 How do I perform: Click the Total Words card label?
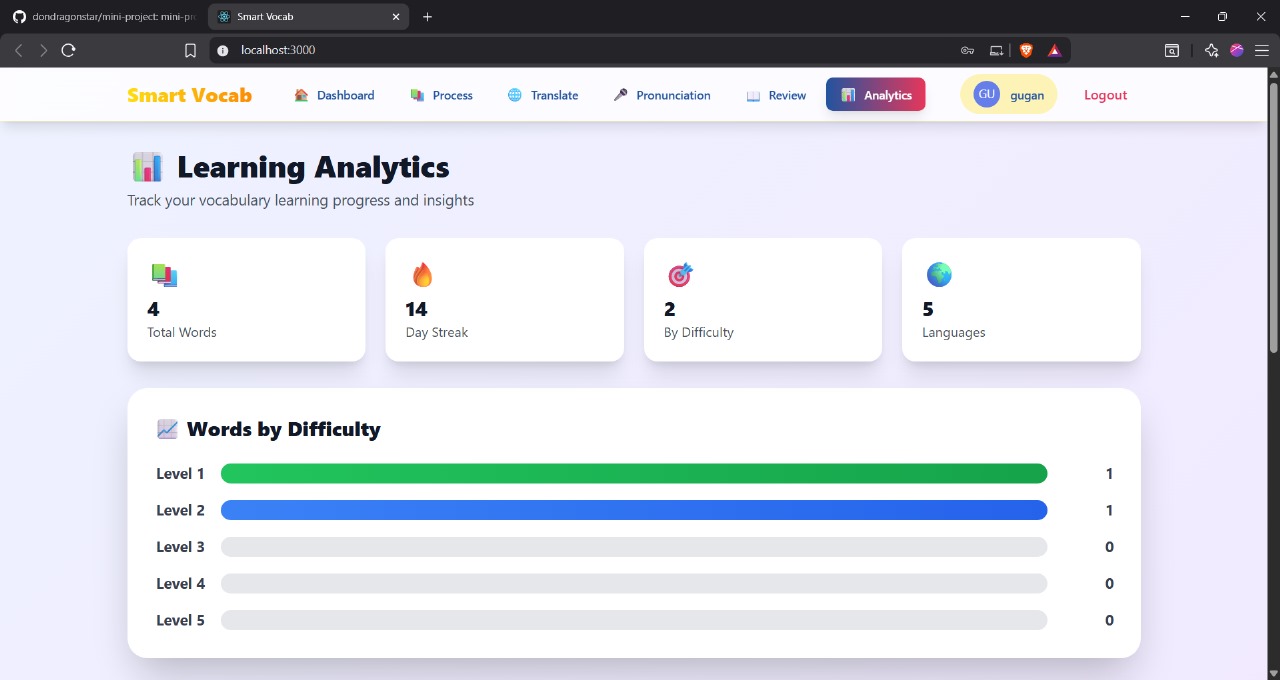pos(181,332)
